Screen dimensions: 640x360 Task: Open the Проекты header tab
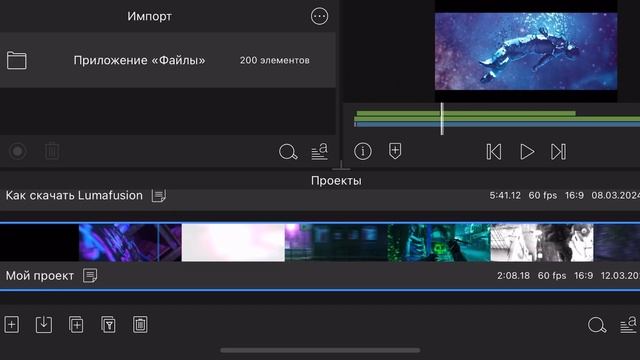[336, 180]
